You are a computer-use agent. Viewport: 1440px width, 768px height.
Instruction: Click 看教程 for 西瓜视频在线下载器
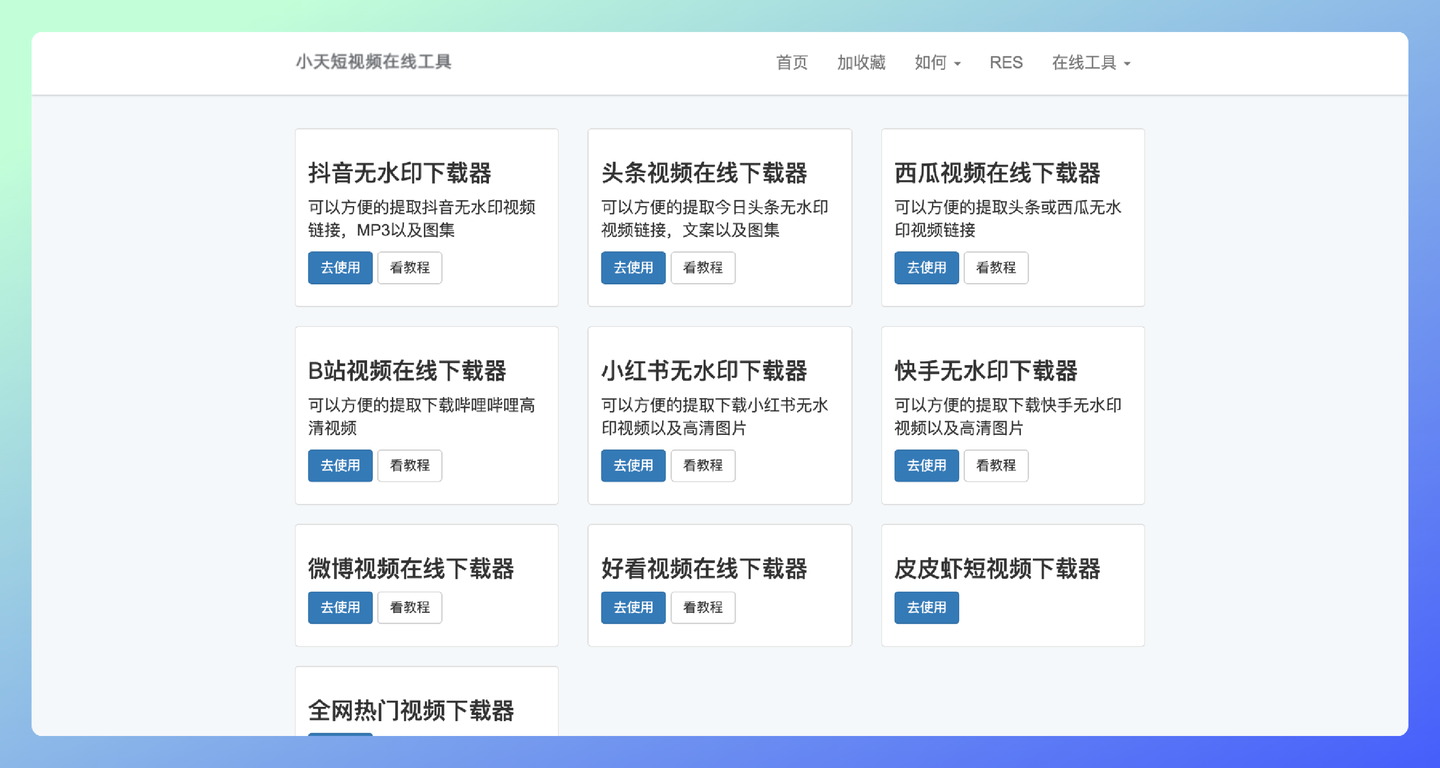pyautogui.click(x=996, y=268)
